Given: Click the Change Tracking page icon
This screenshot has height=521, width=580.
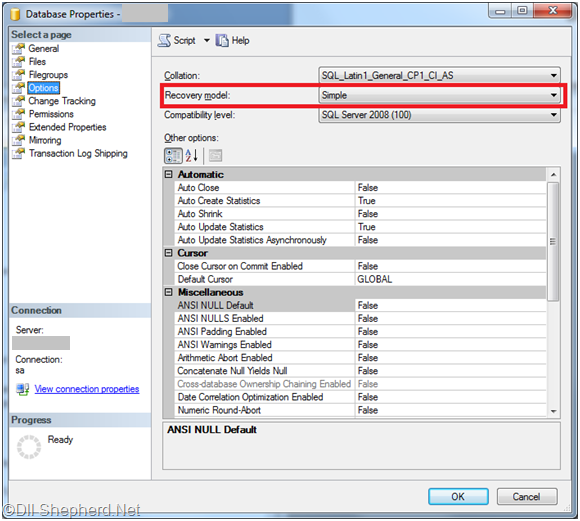Looking at the screenshot, I should 18,101.
